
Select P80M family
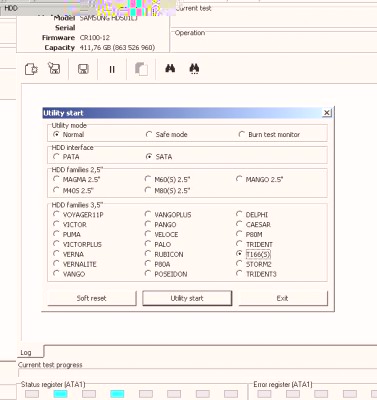pyautogui.click(x=239, y=234)
